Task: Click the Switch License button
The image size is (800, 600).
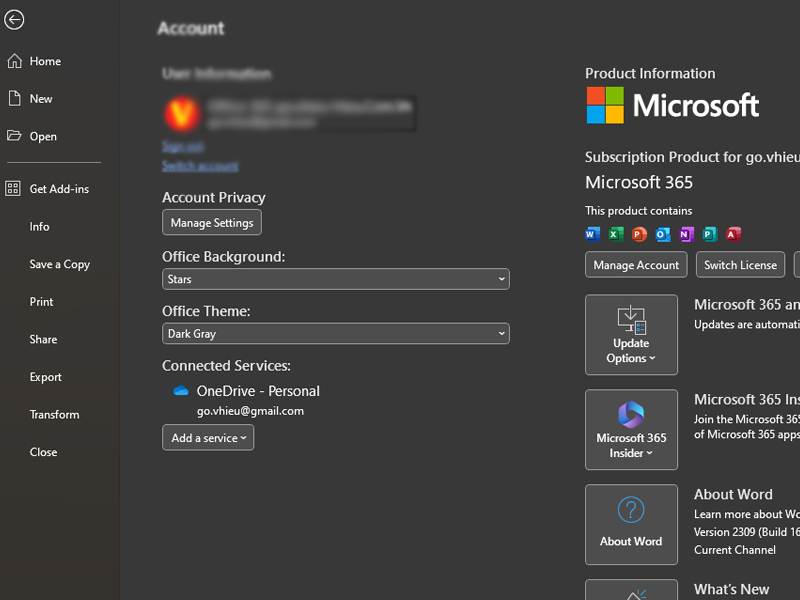Action: (x=740, y=265)
